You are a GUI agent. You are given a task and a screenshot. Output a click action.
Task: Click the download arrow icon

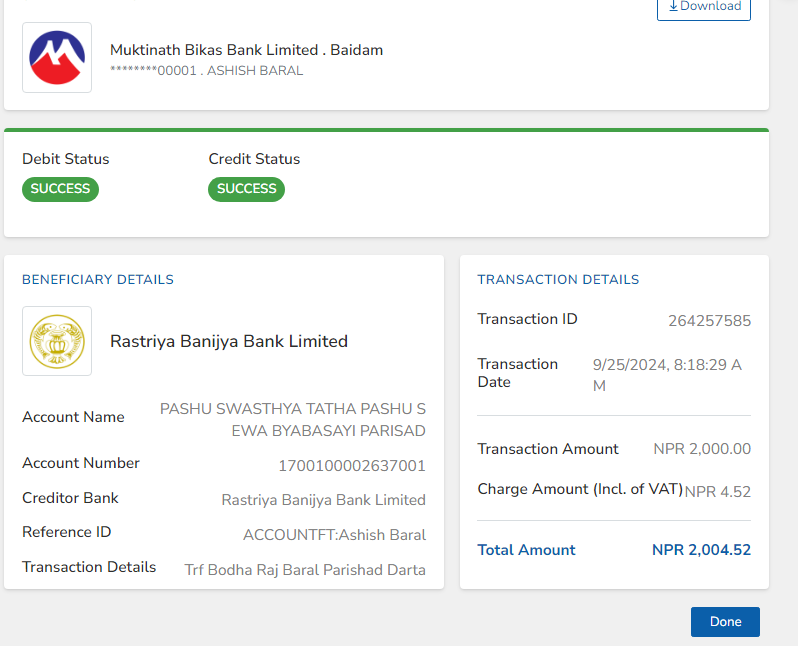click(673, 6)
